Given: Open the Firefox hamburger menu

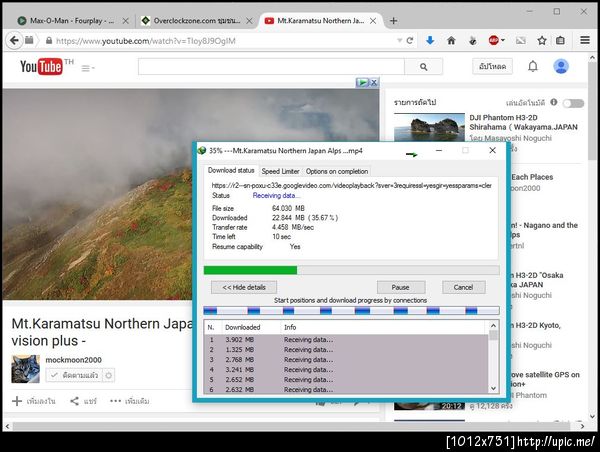Looking at the screenshot, I should point(585,40).
